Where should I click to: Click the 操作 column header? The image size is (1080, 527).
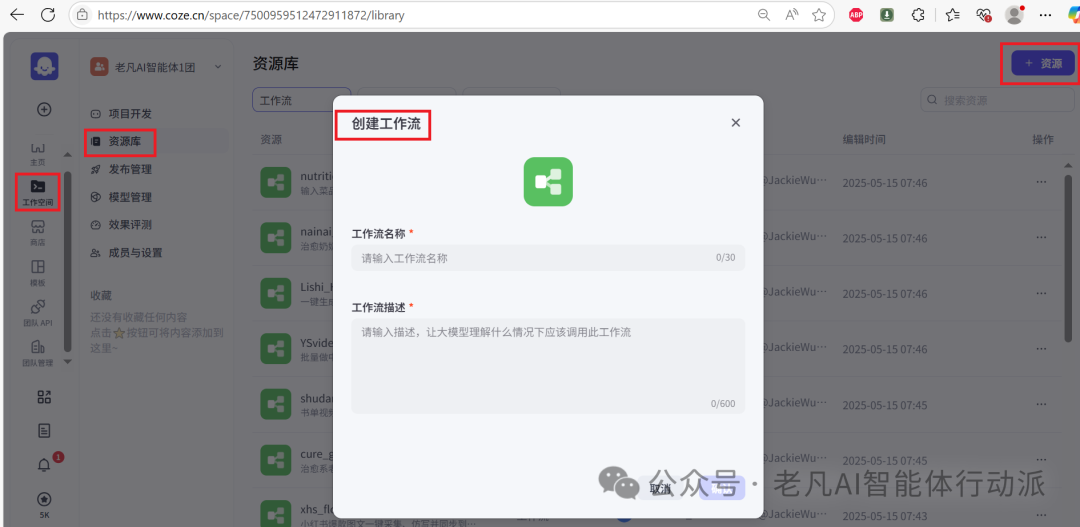(1043, 139)
